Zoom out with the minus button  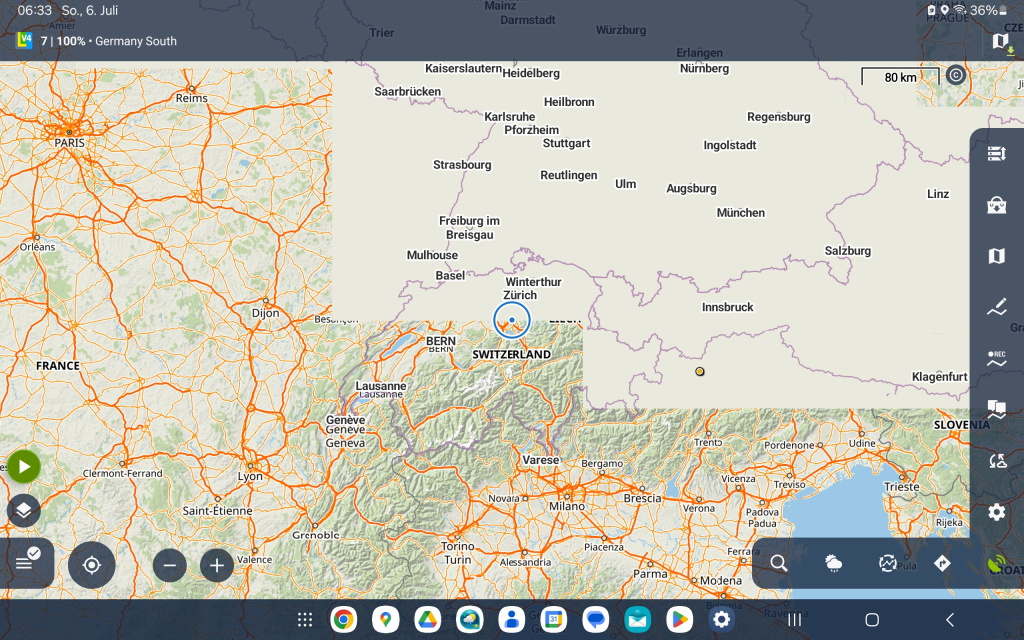(169, 565)
